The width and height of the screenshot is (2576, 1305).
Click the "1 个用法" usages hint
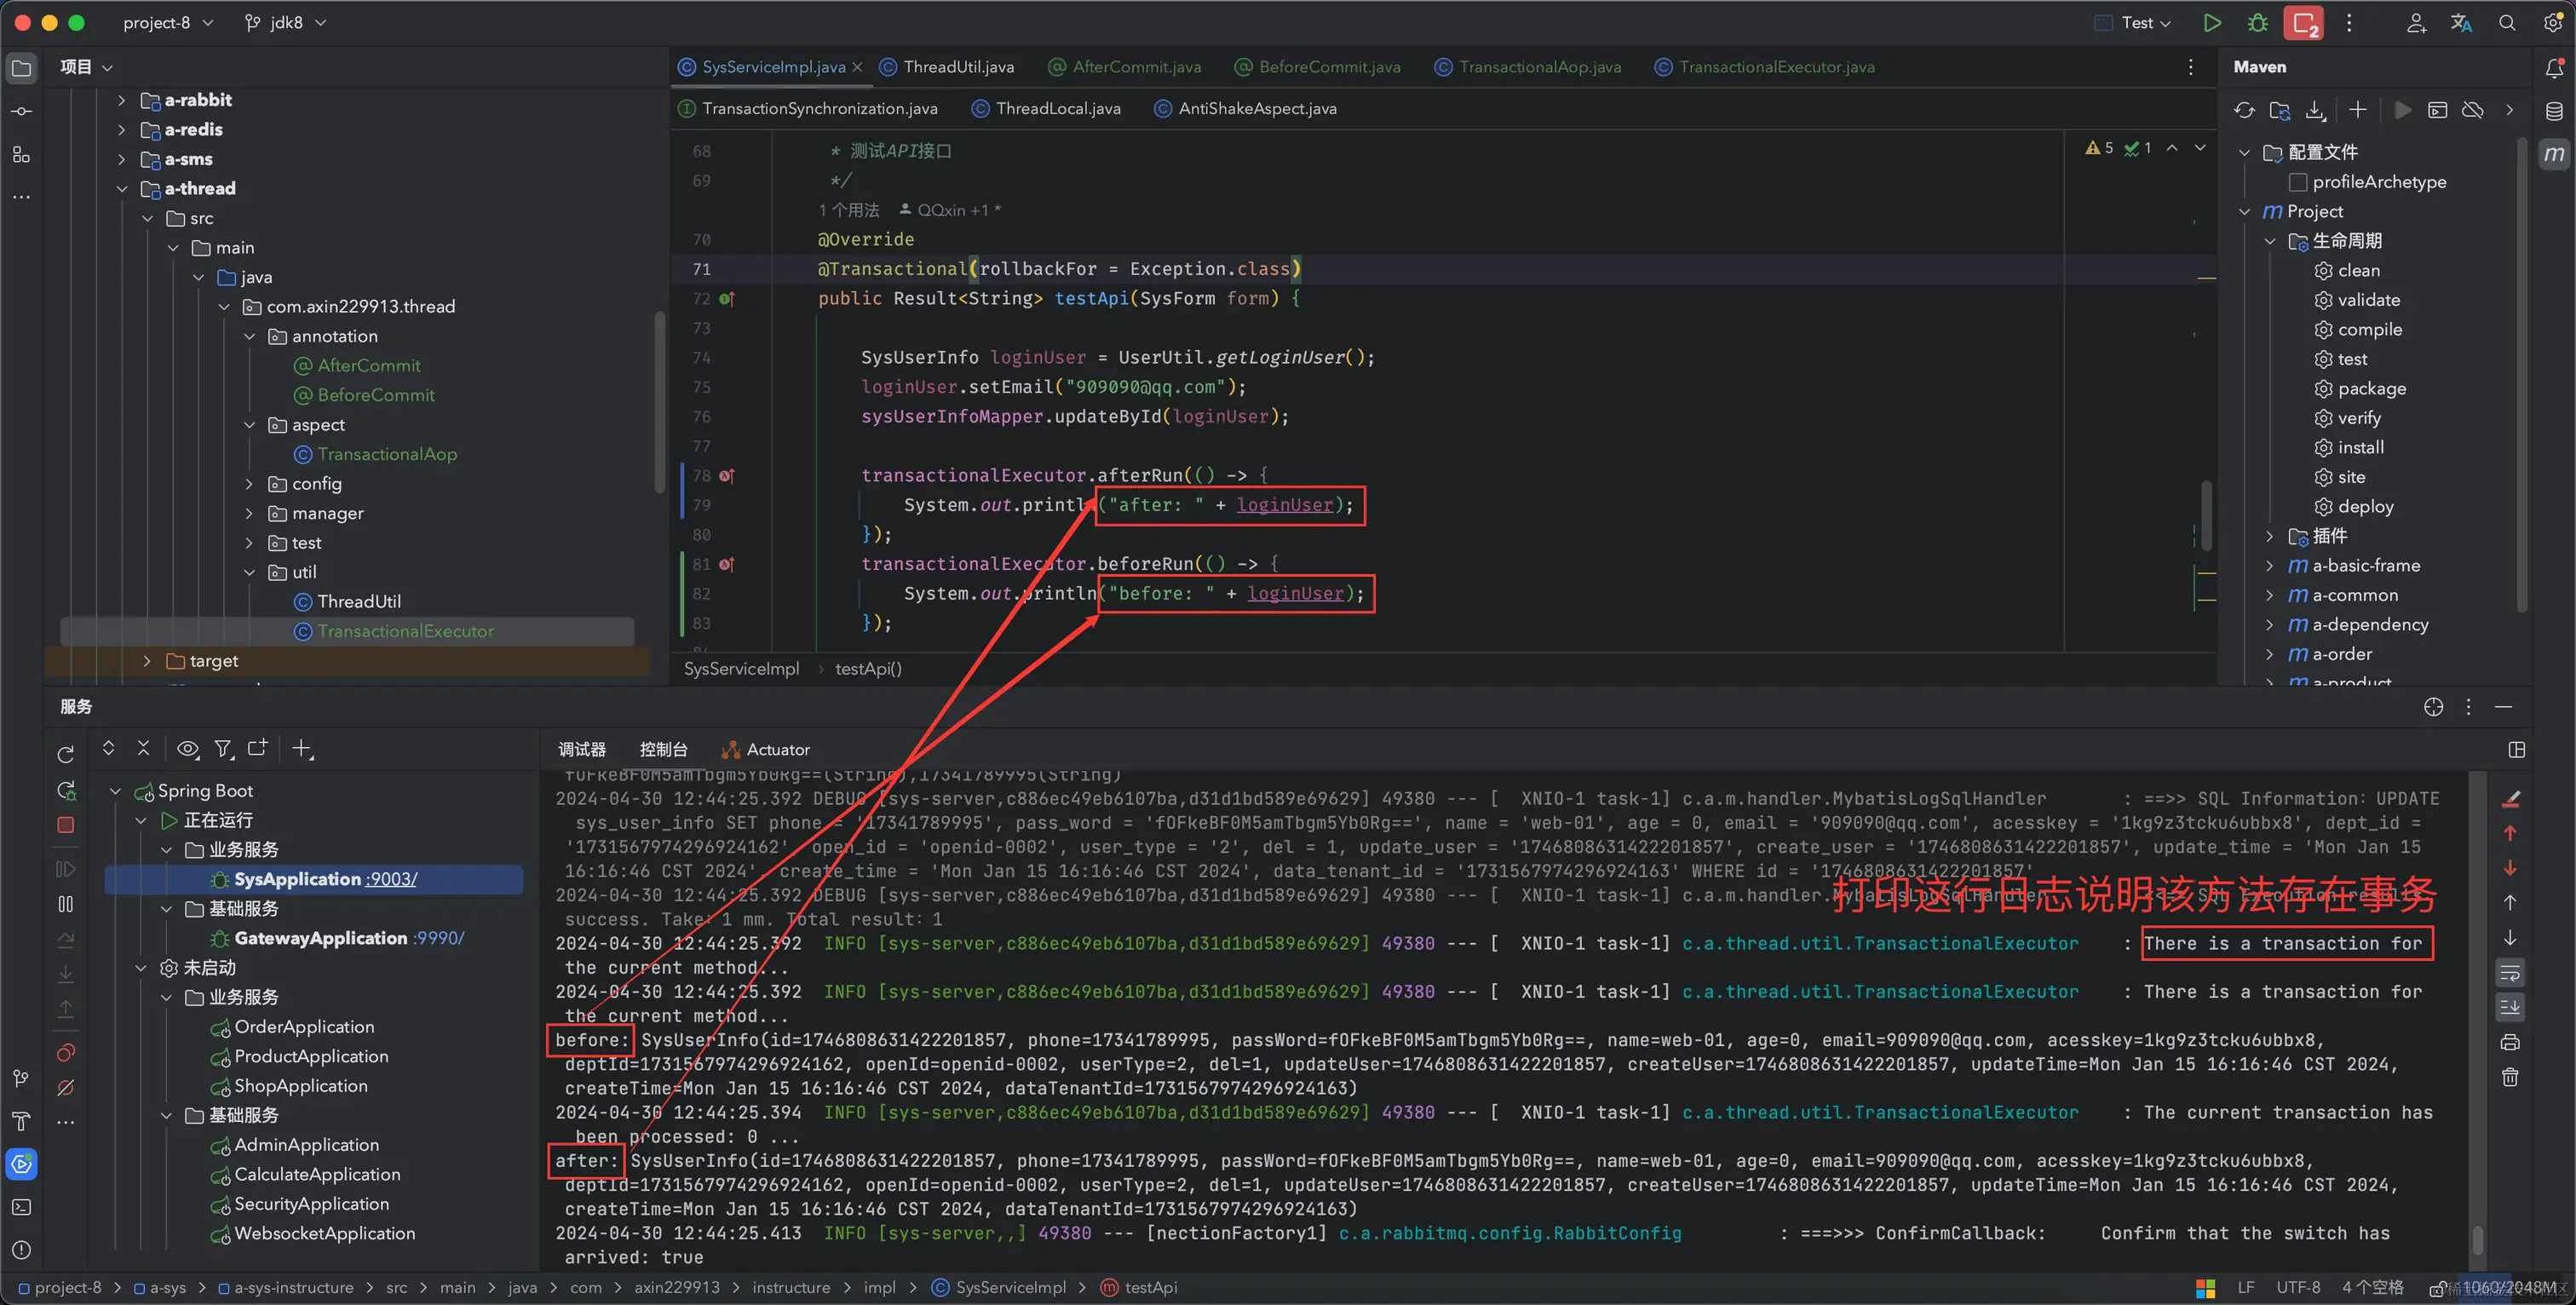pyautogui.click(x=849, y=210)
